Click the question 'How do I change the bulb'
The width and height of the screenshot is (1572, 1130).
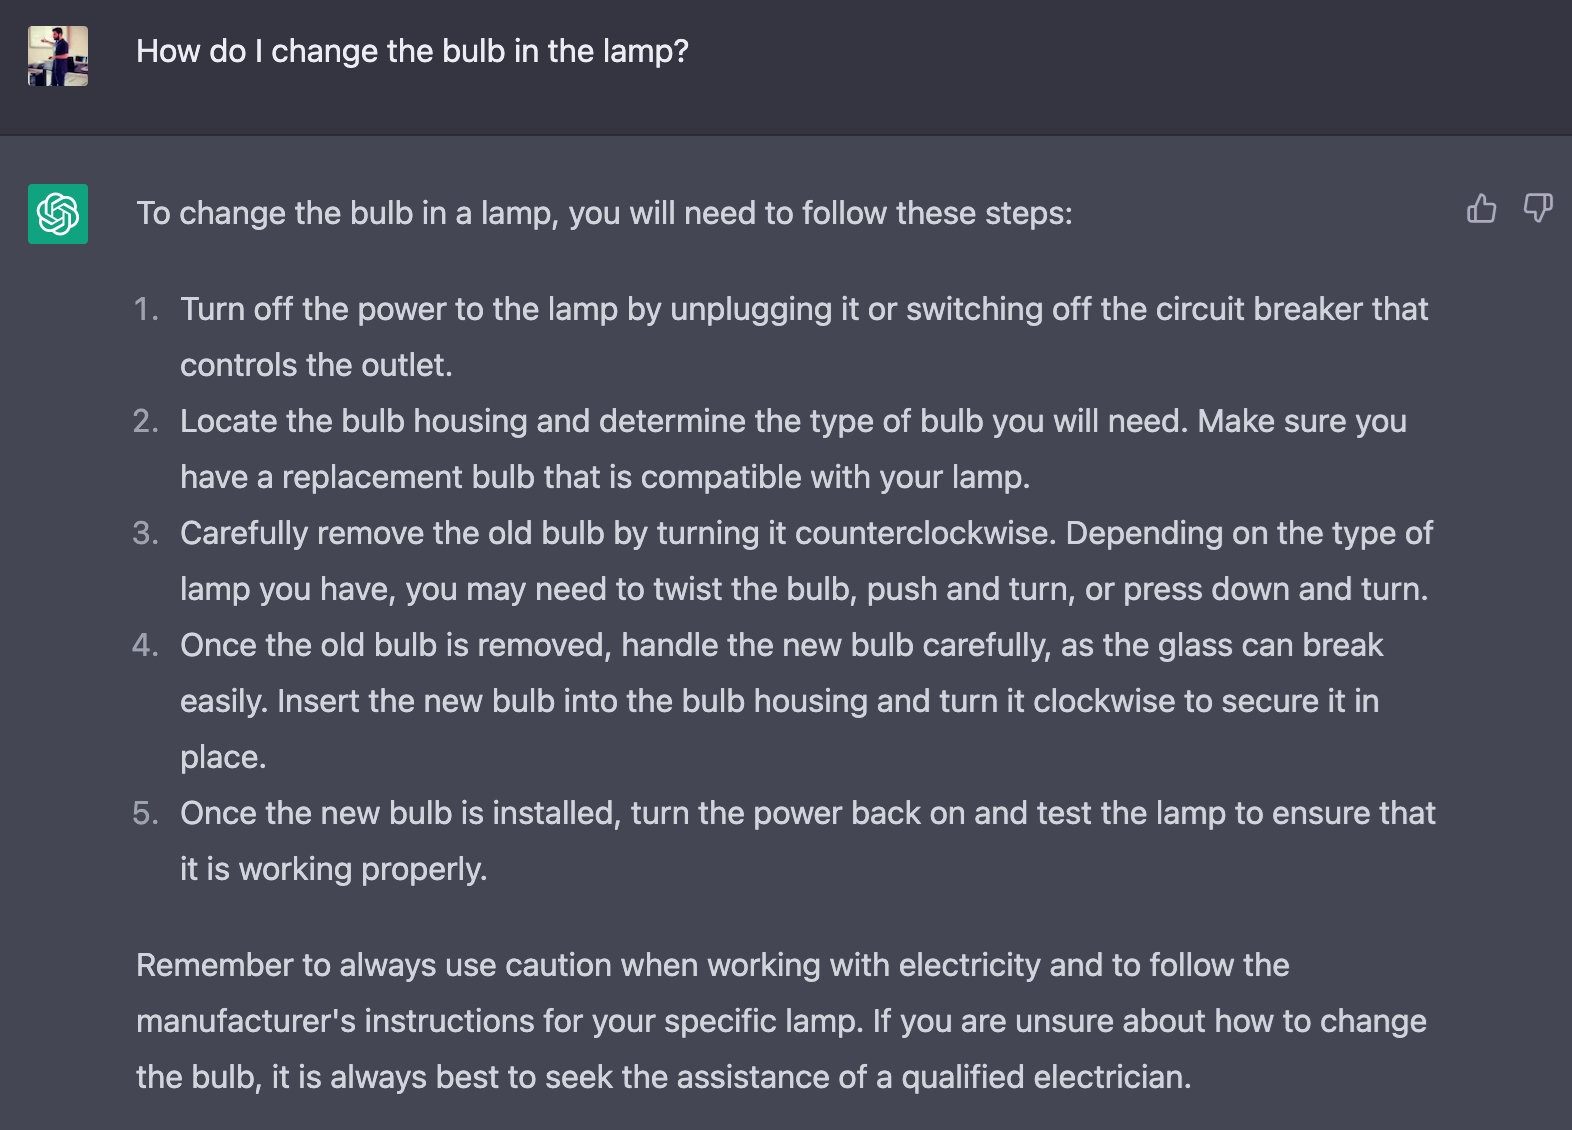(x=412, y=51)
